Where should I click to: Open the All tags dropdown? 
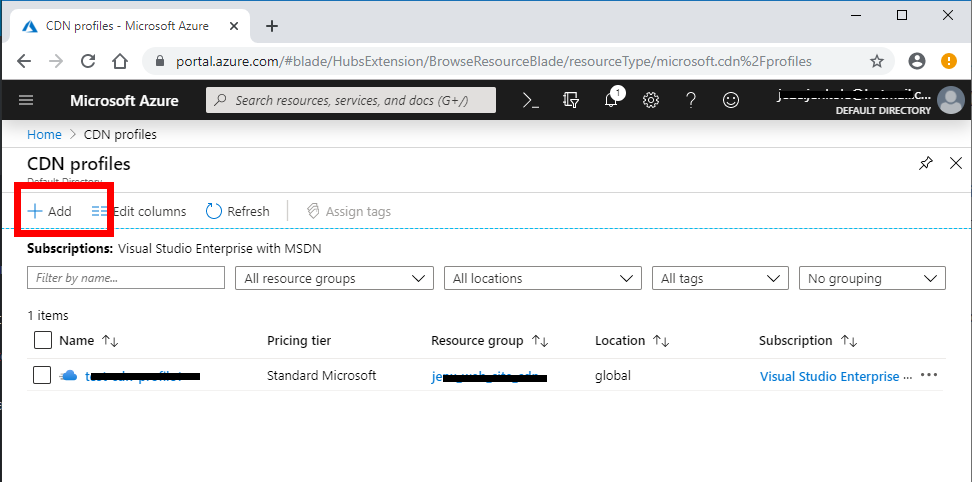[x=720, y=278]
